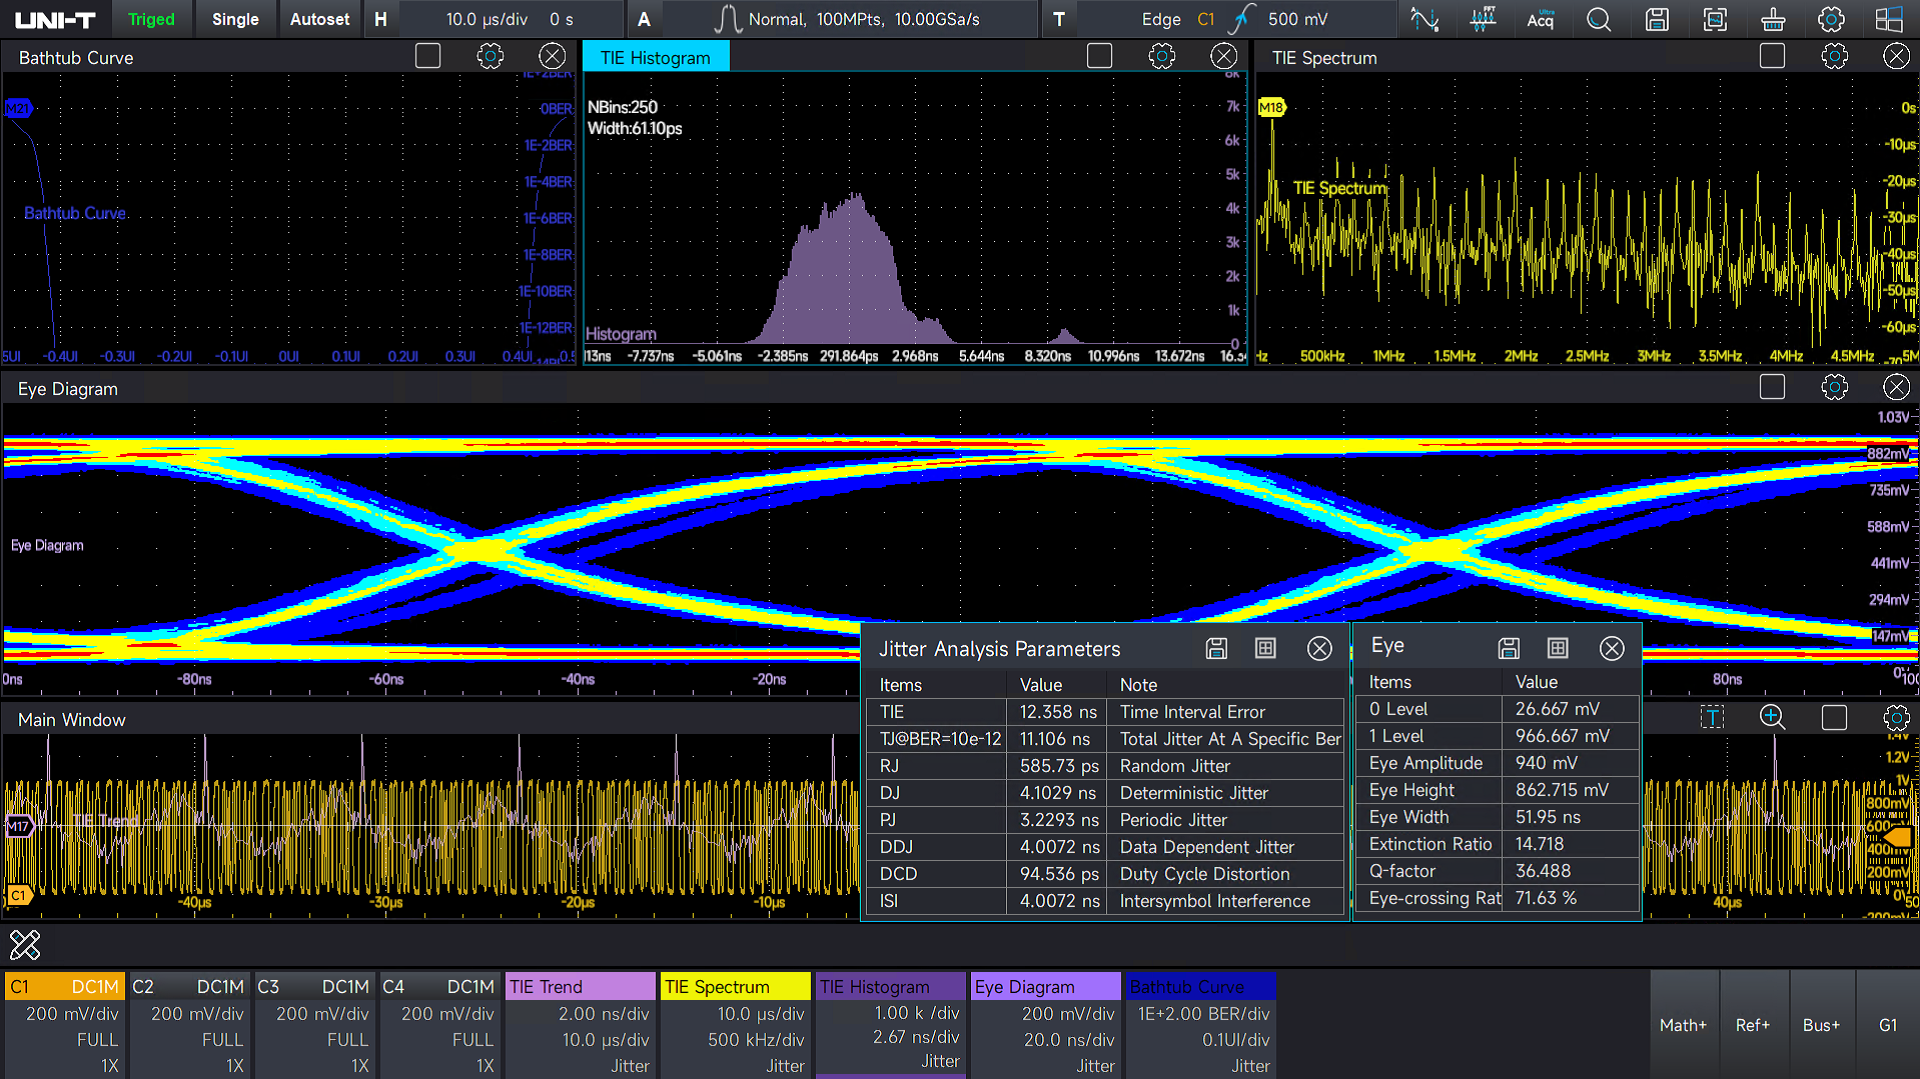
Task: Open the Windows layout icon at top right
Action: [x=1889, y=19]
